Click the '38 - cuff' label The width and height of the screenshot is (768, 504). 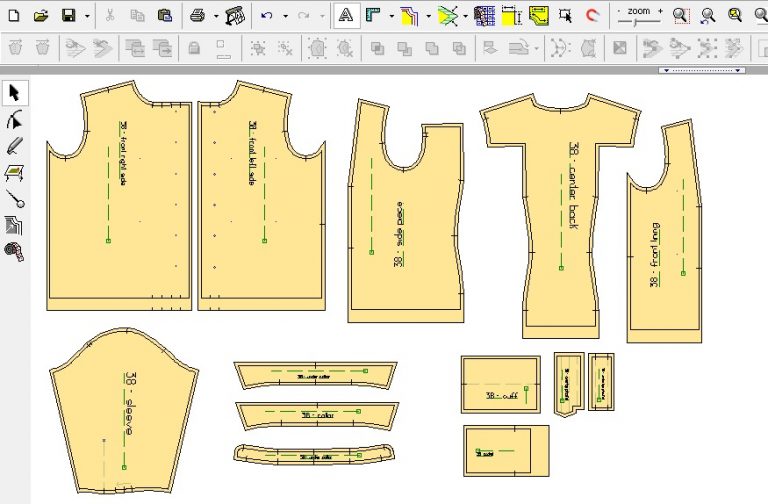pos(502,395)
